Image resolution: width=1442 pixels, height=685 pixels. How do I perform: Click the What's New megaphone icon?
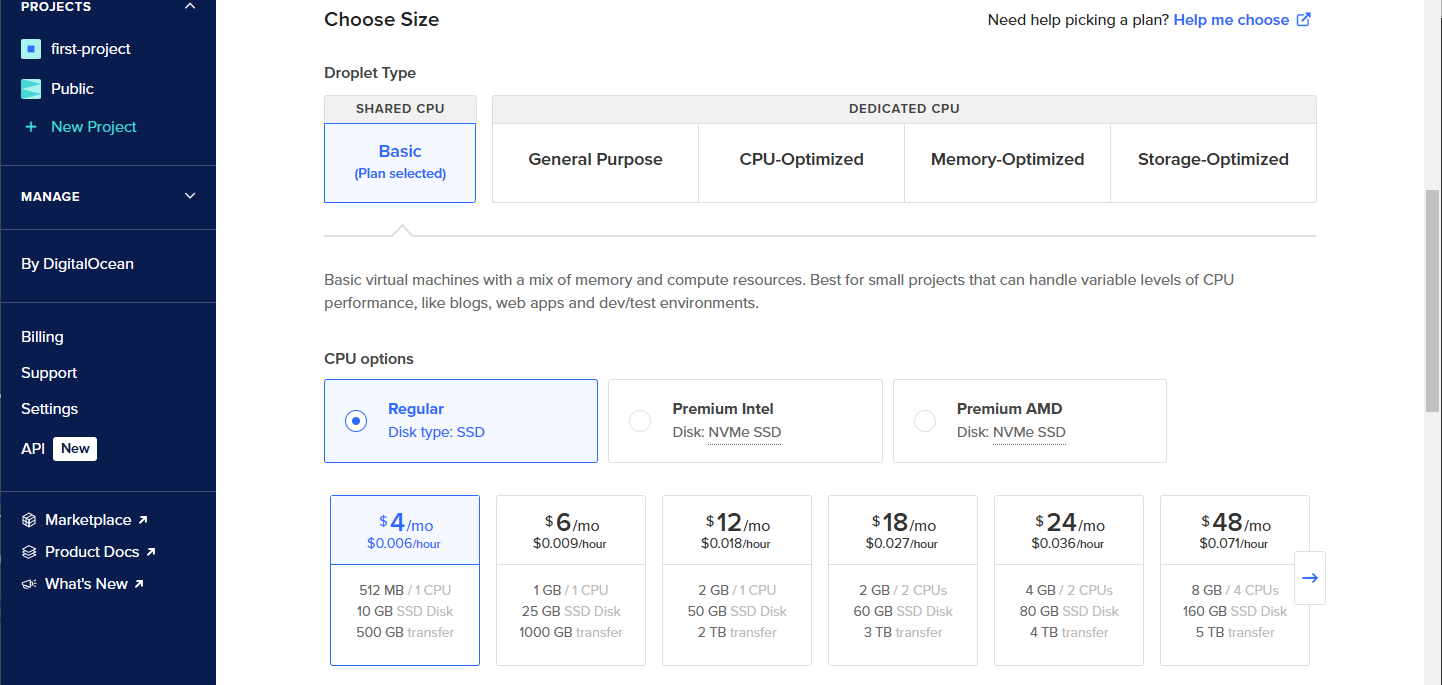30,584
